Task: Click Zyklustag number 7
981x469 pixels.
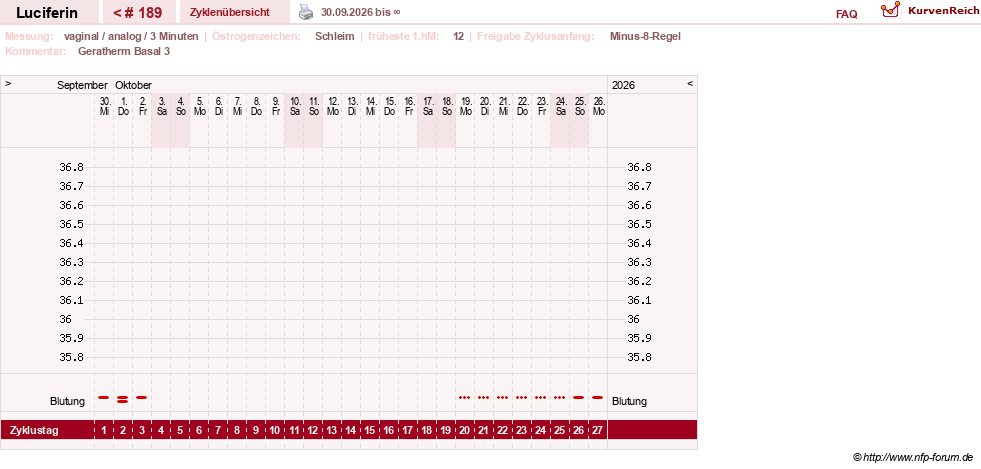Action: (x=218, y=430)
